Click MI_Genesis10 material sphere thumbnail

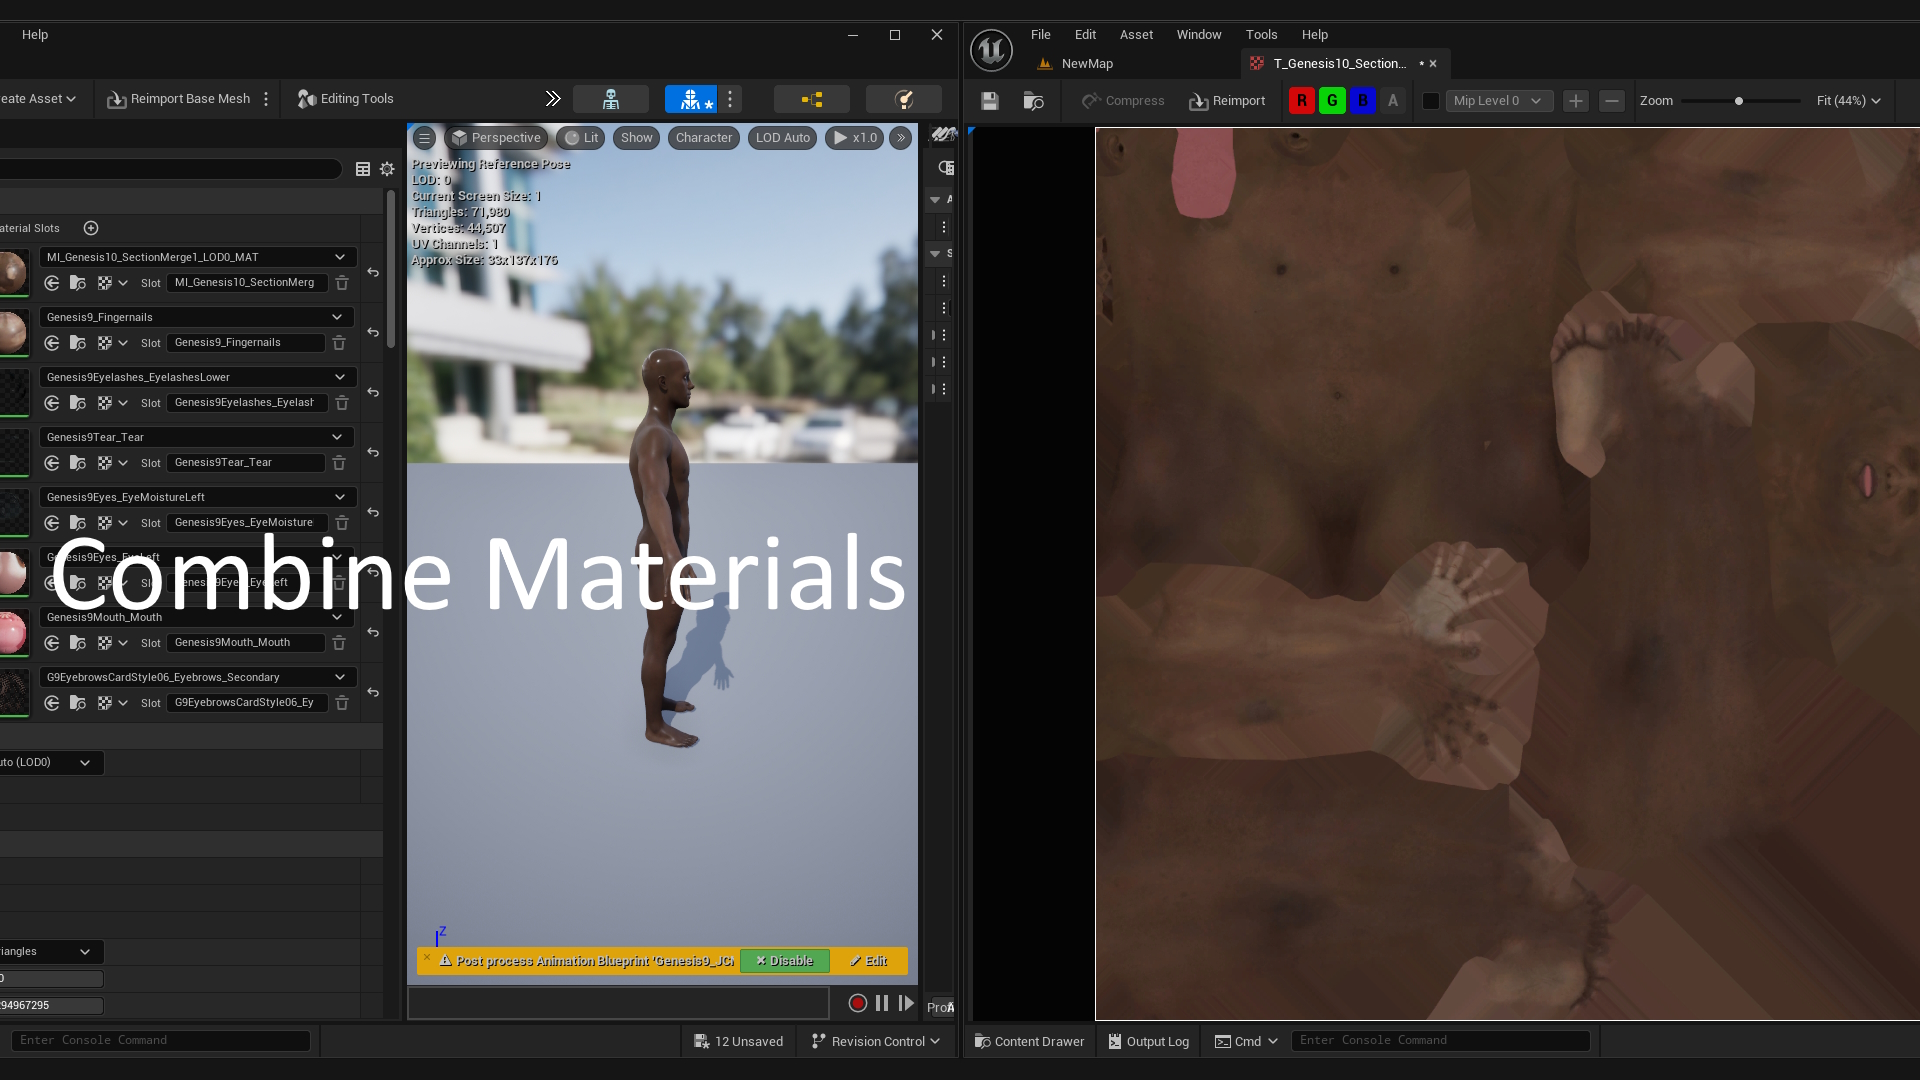pos(13,272)
